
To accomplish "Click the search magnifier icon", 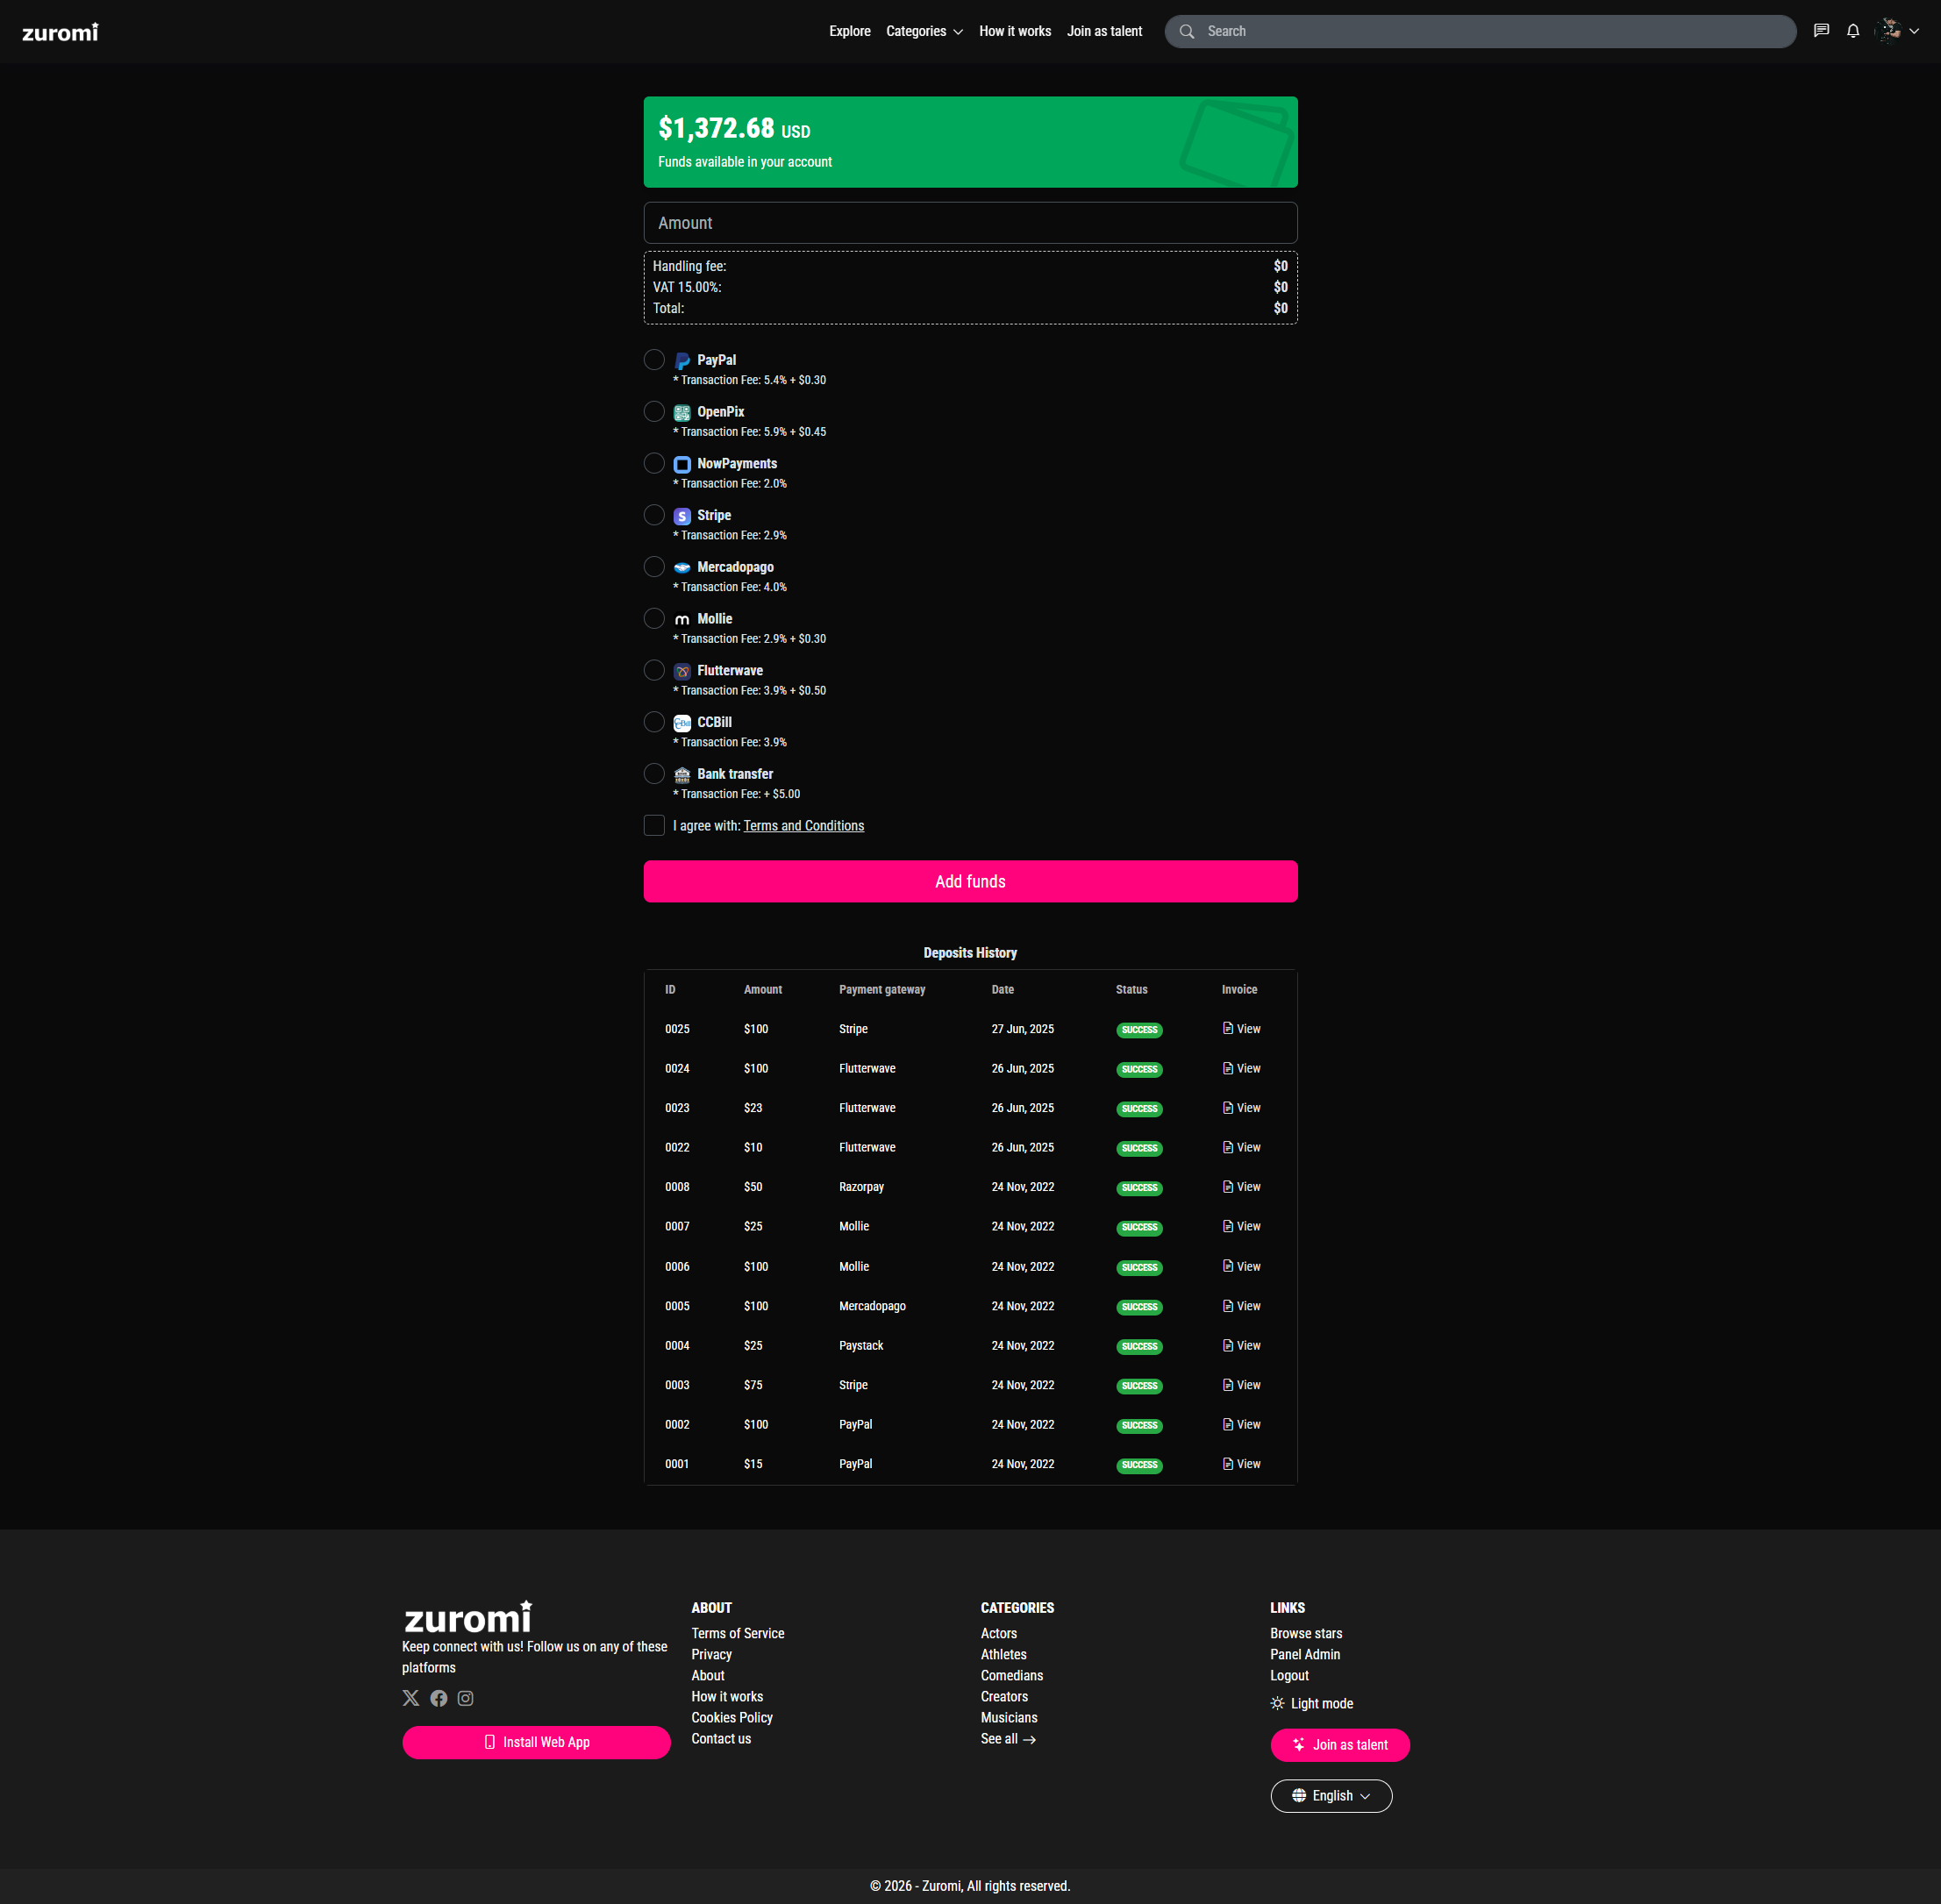I will pos(1187,31).
